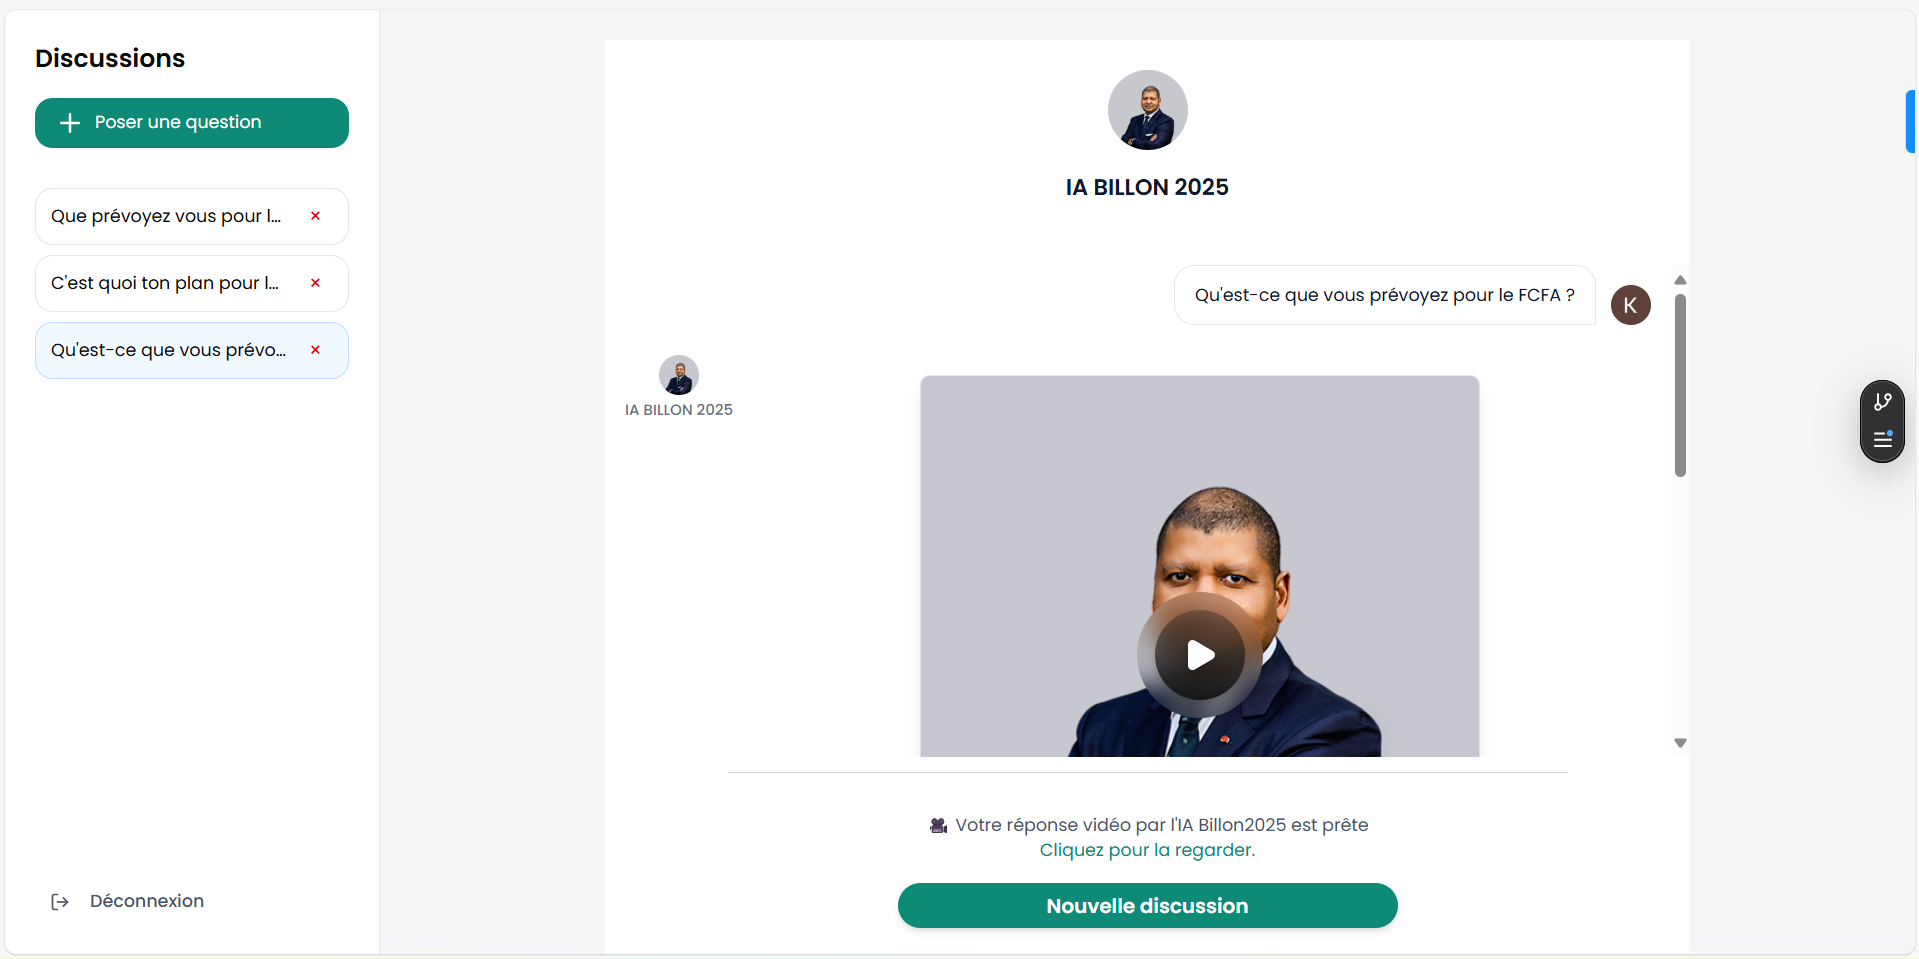Open 'Que prévoyez vous pour l...' discussion
The height and width of the screenshot is (959, 1919).
click(x=166, y=216)
